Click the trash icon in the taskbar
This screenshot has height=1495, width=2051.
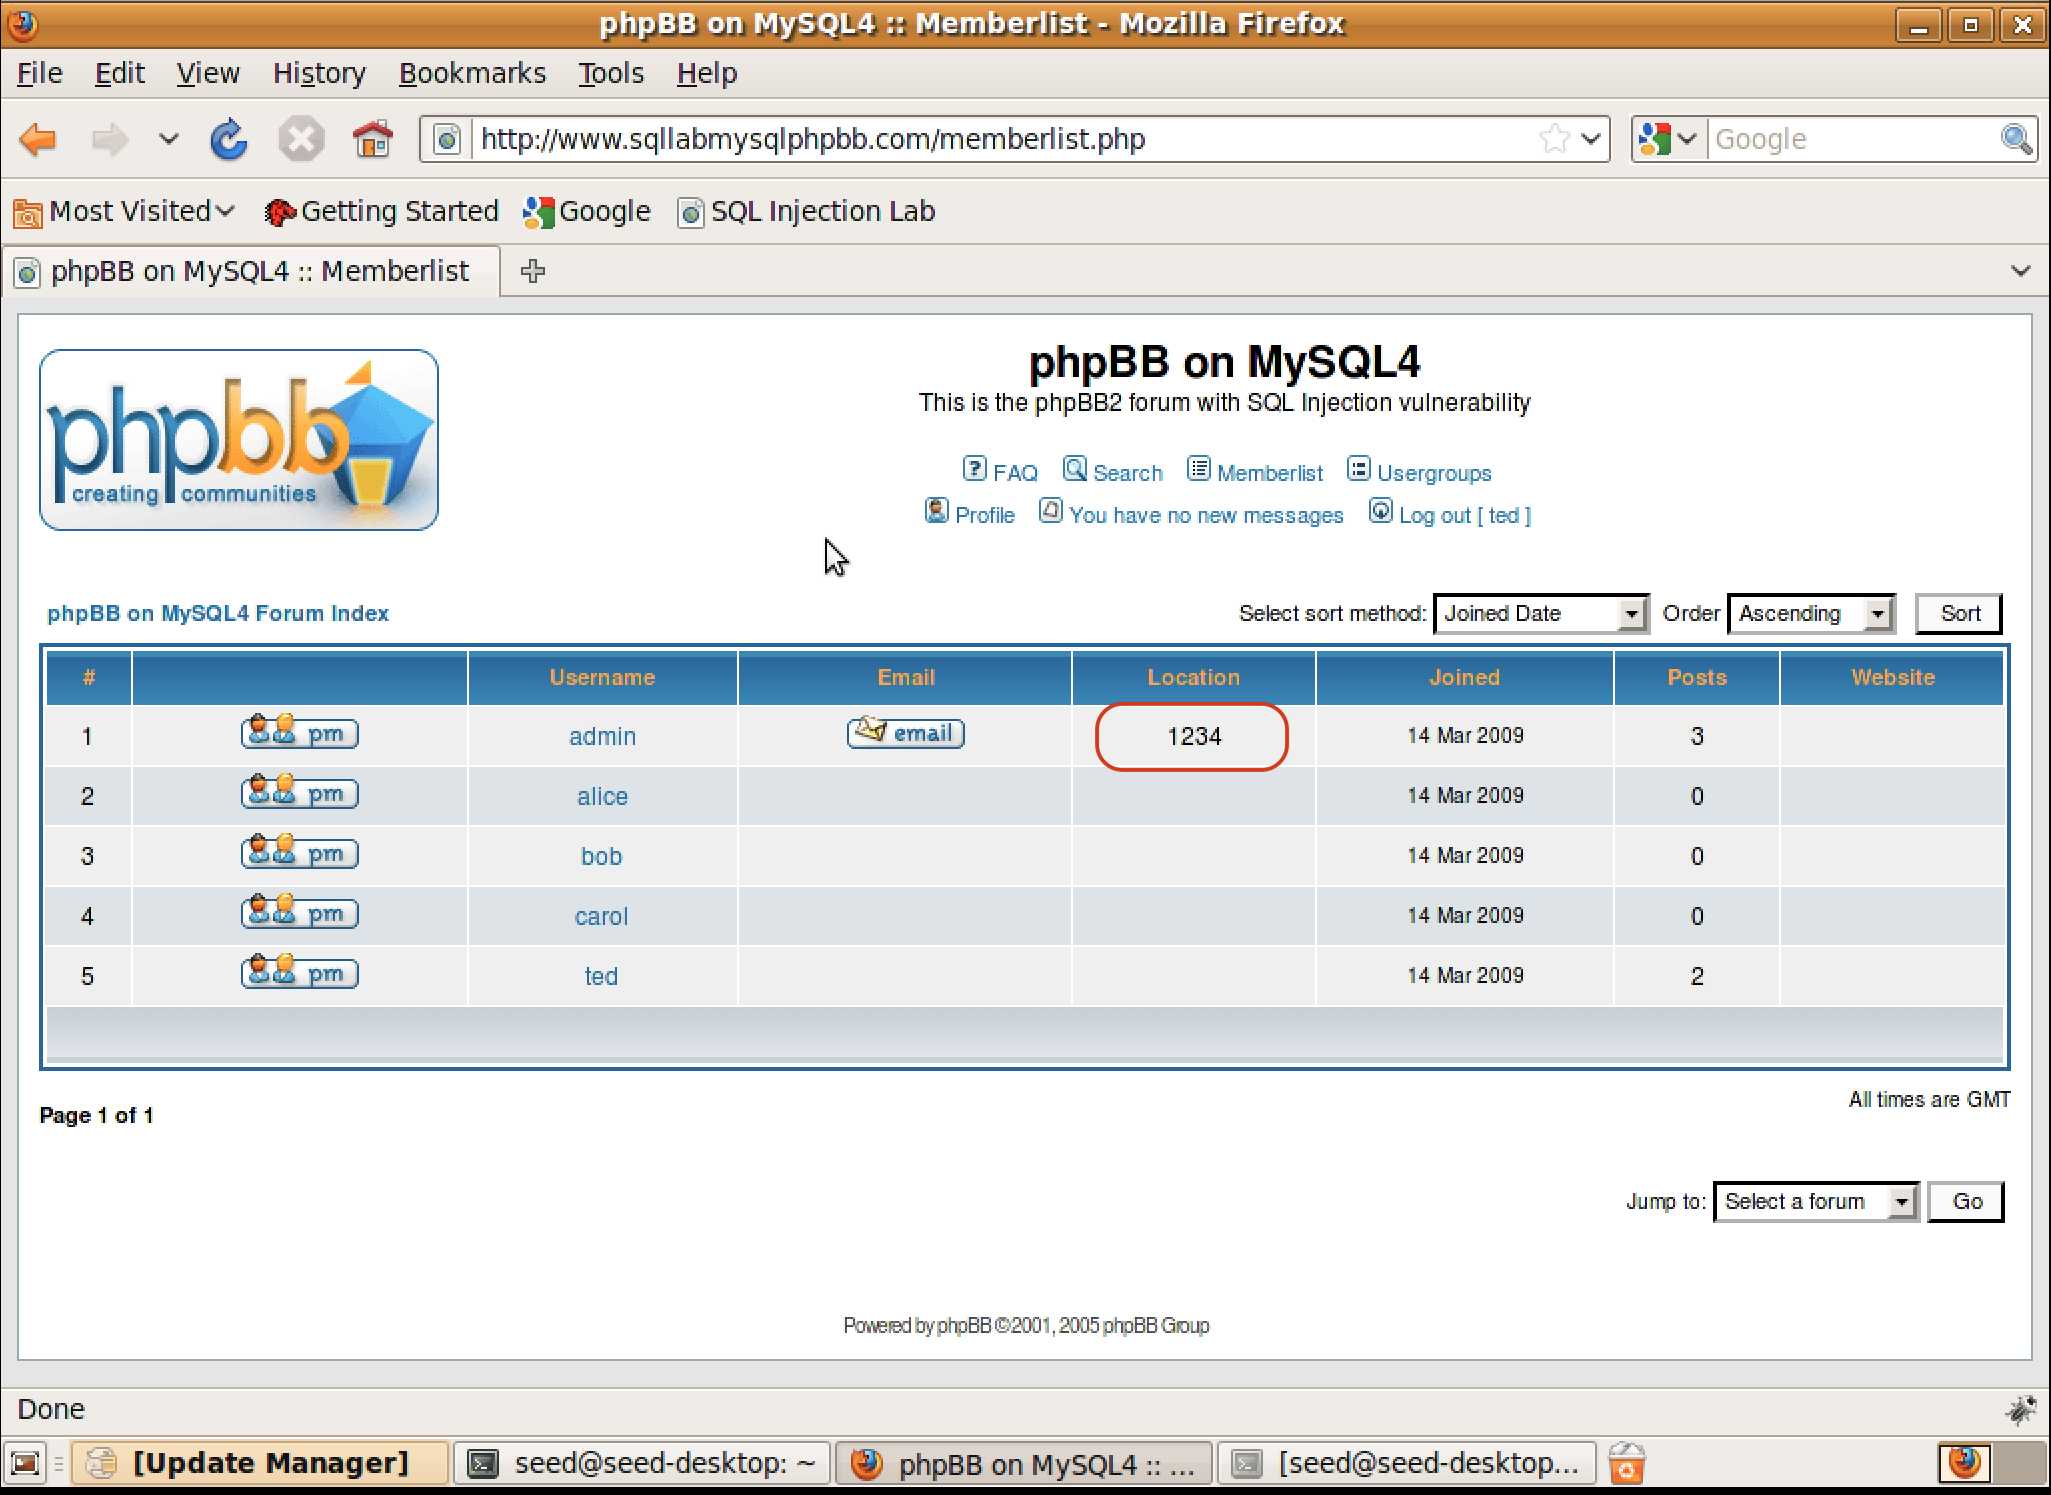(1626, 1464)
